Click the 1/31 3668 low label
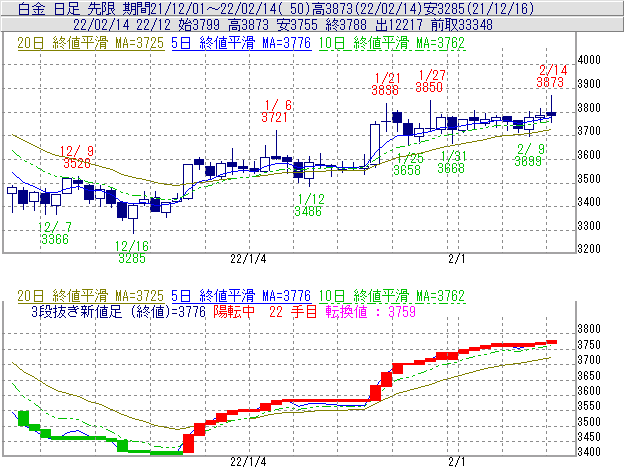 (x=452, y=162)
